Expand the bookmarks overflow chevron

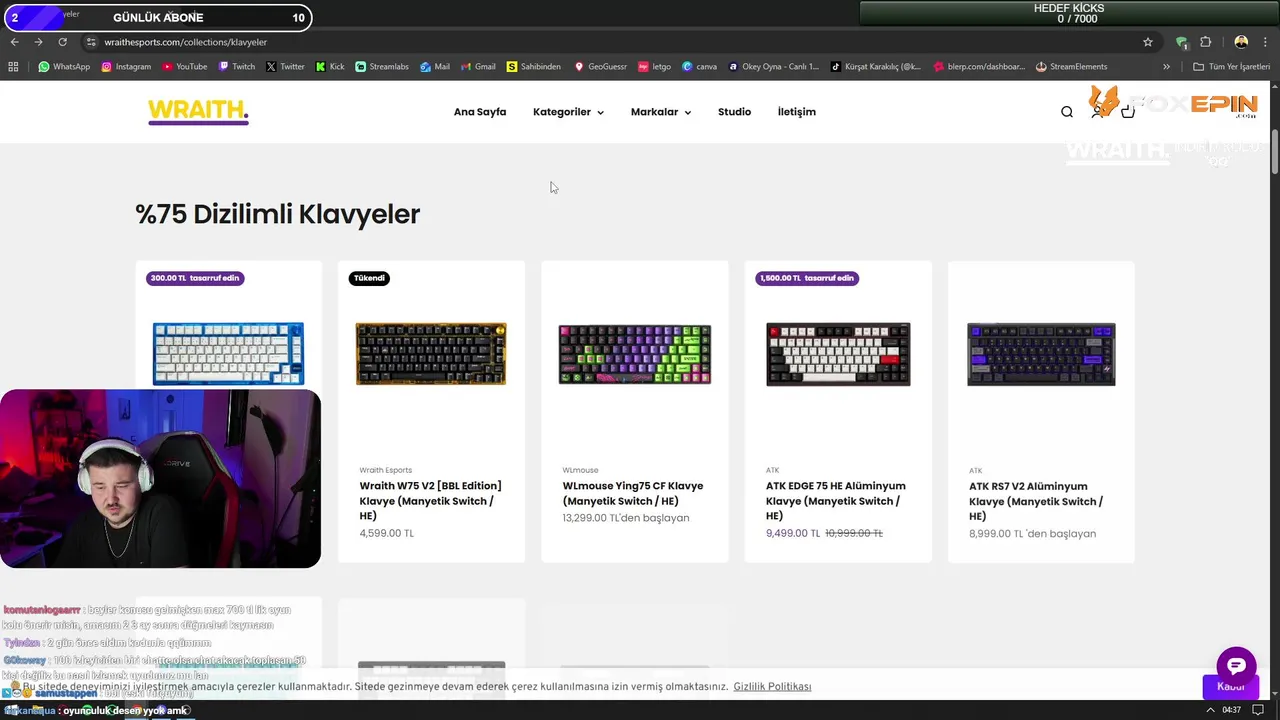1166,67
